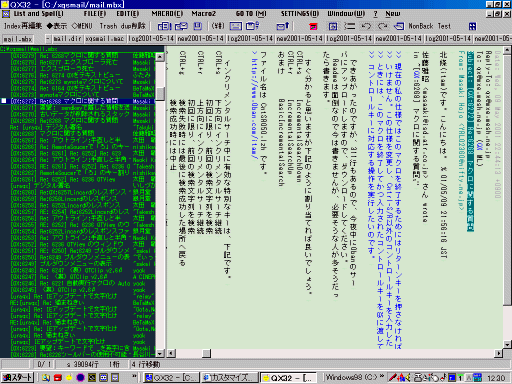Image resolution: width=512 pixels, height=384 pixels.
Task: Expand the quick launch '>>' chevron
Action: coord(134,377)
